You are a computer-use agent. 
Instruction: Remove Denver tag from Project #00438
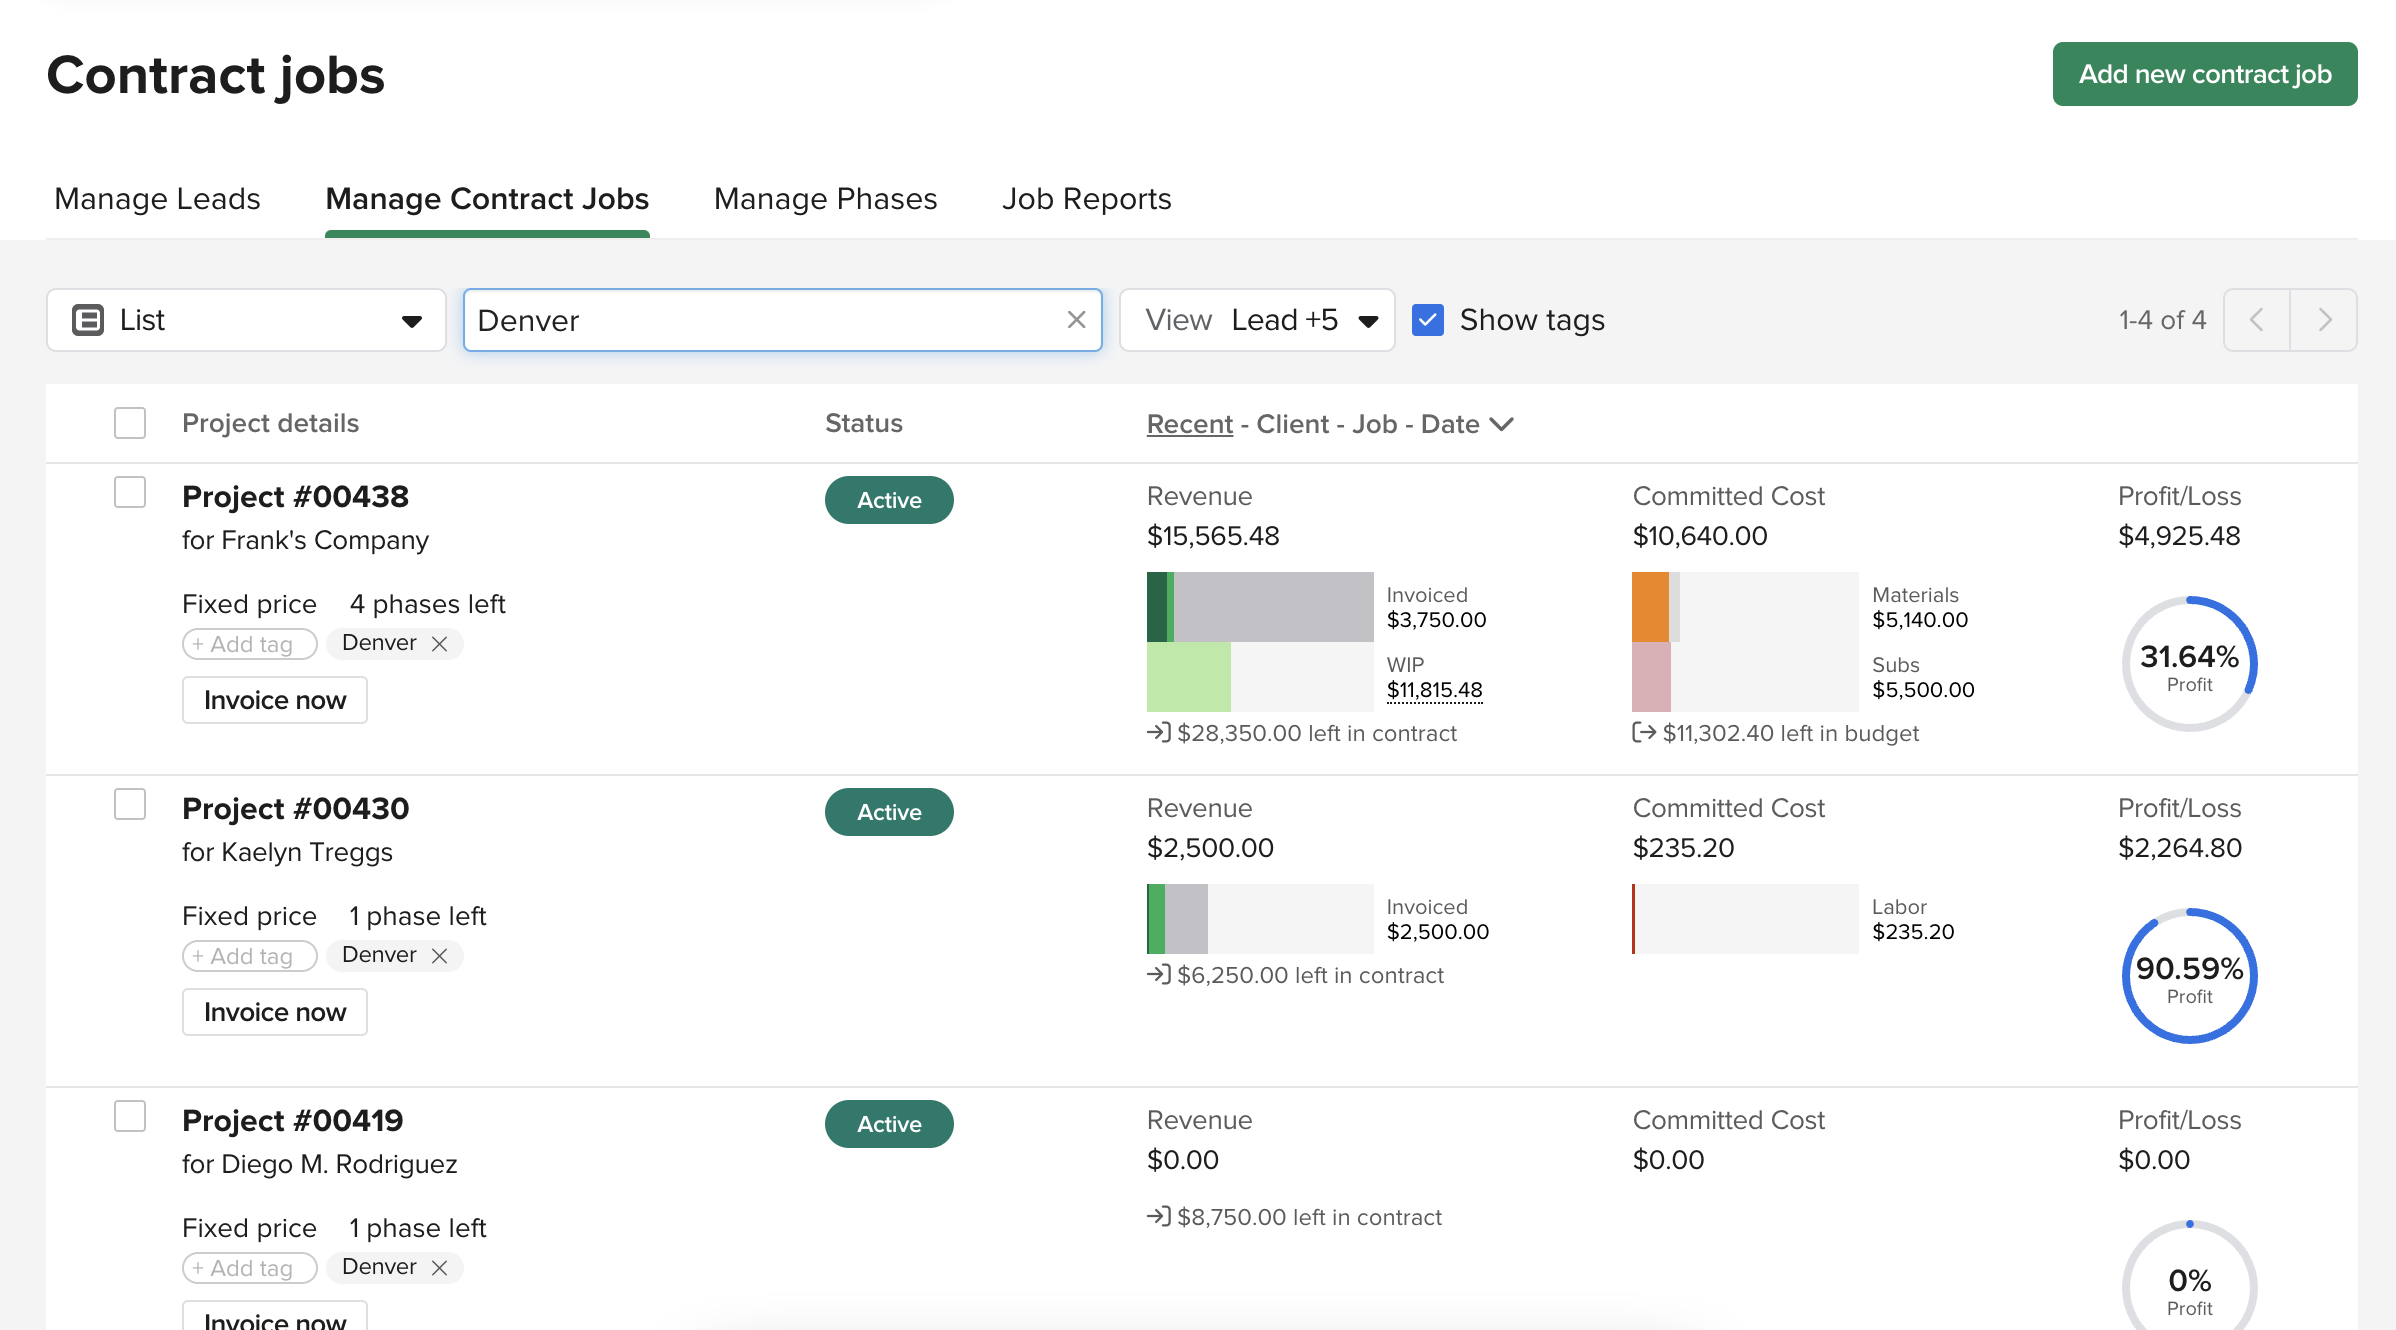(x=439, y=644)
